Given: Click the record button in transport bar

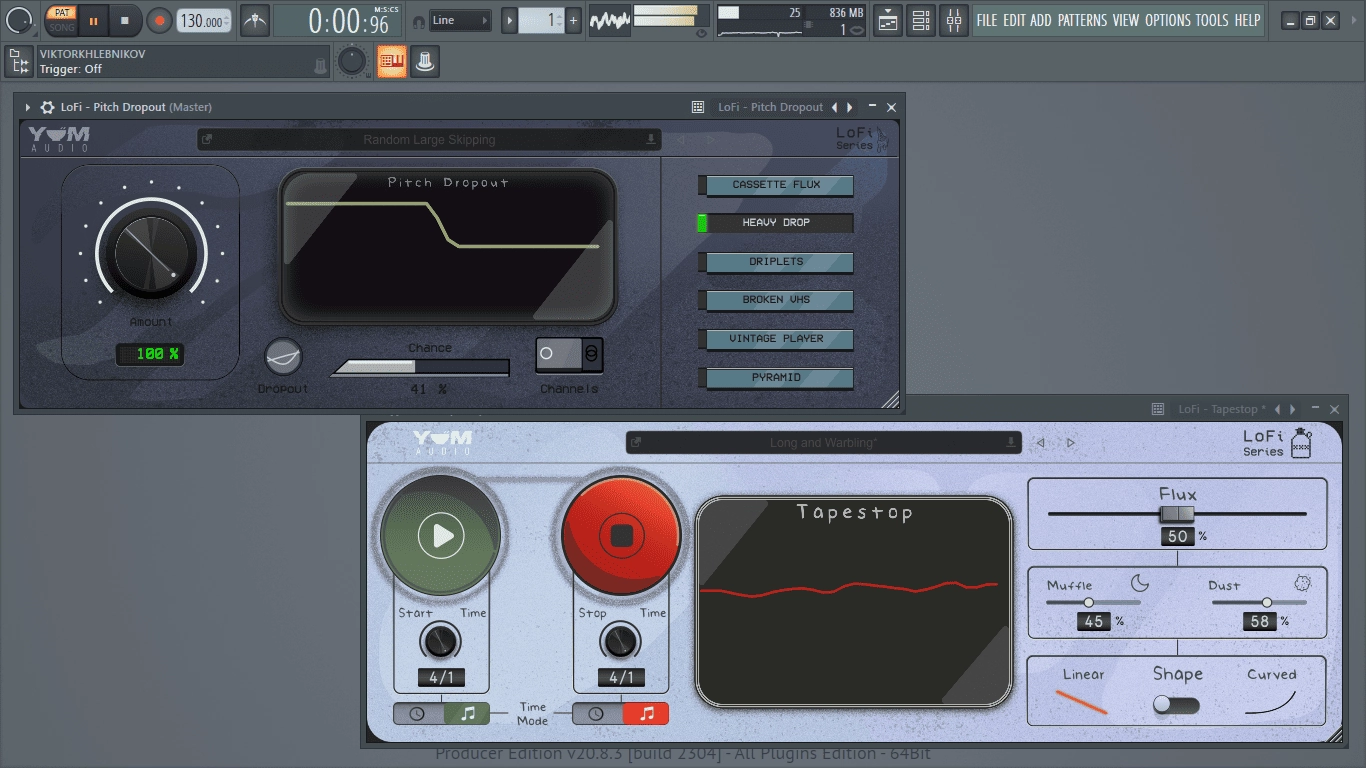Looking at the screenshot, I should tap(159, 20).
